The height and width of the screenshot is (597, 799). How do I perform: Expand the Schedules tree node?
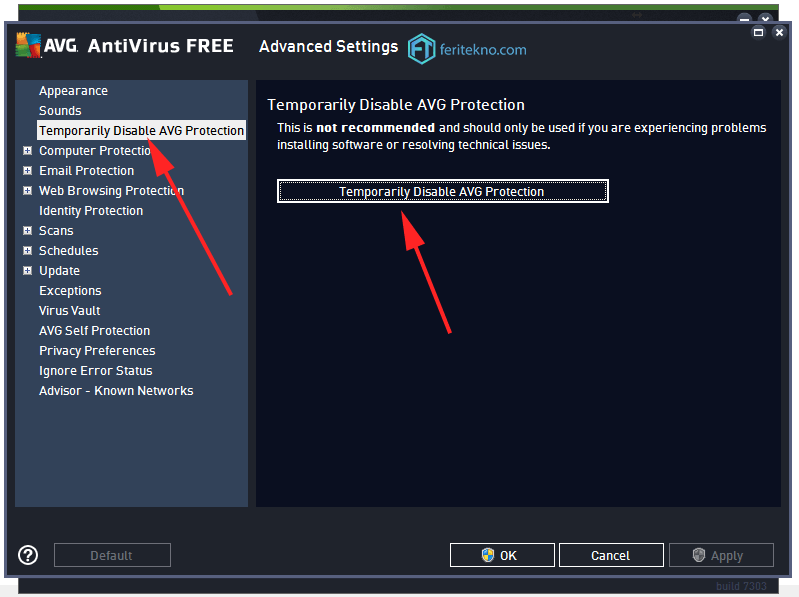tap(28, 251)
